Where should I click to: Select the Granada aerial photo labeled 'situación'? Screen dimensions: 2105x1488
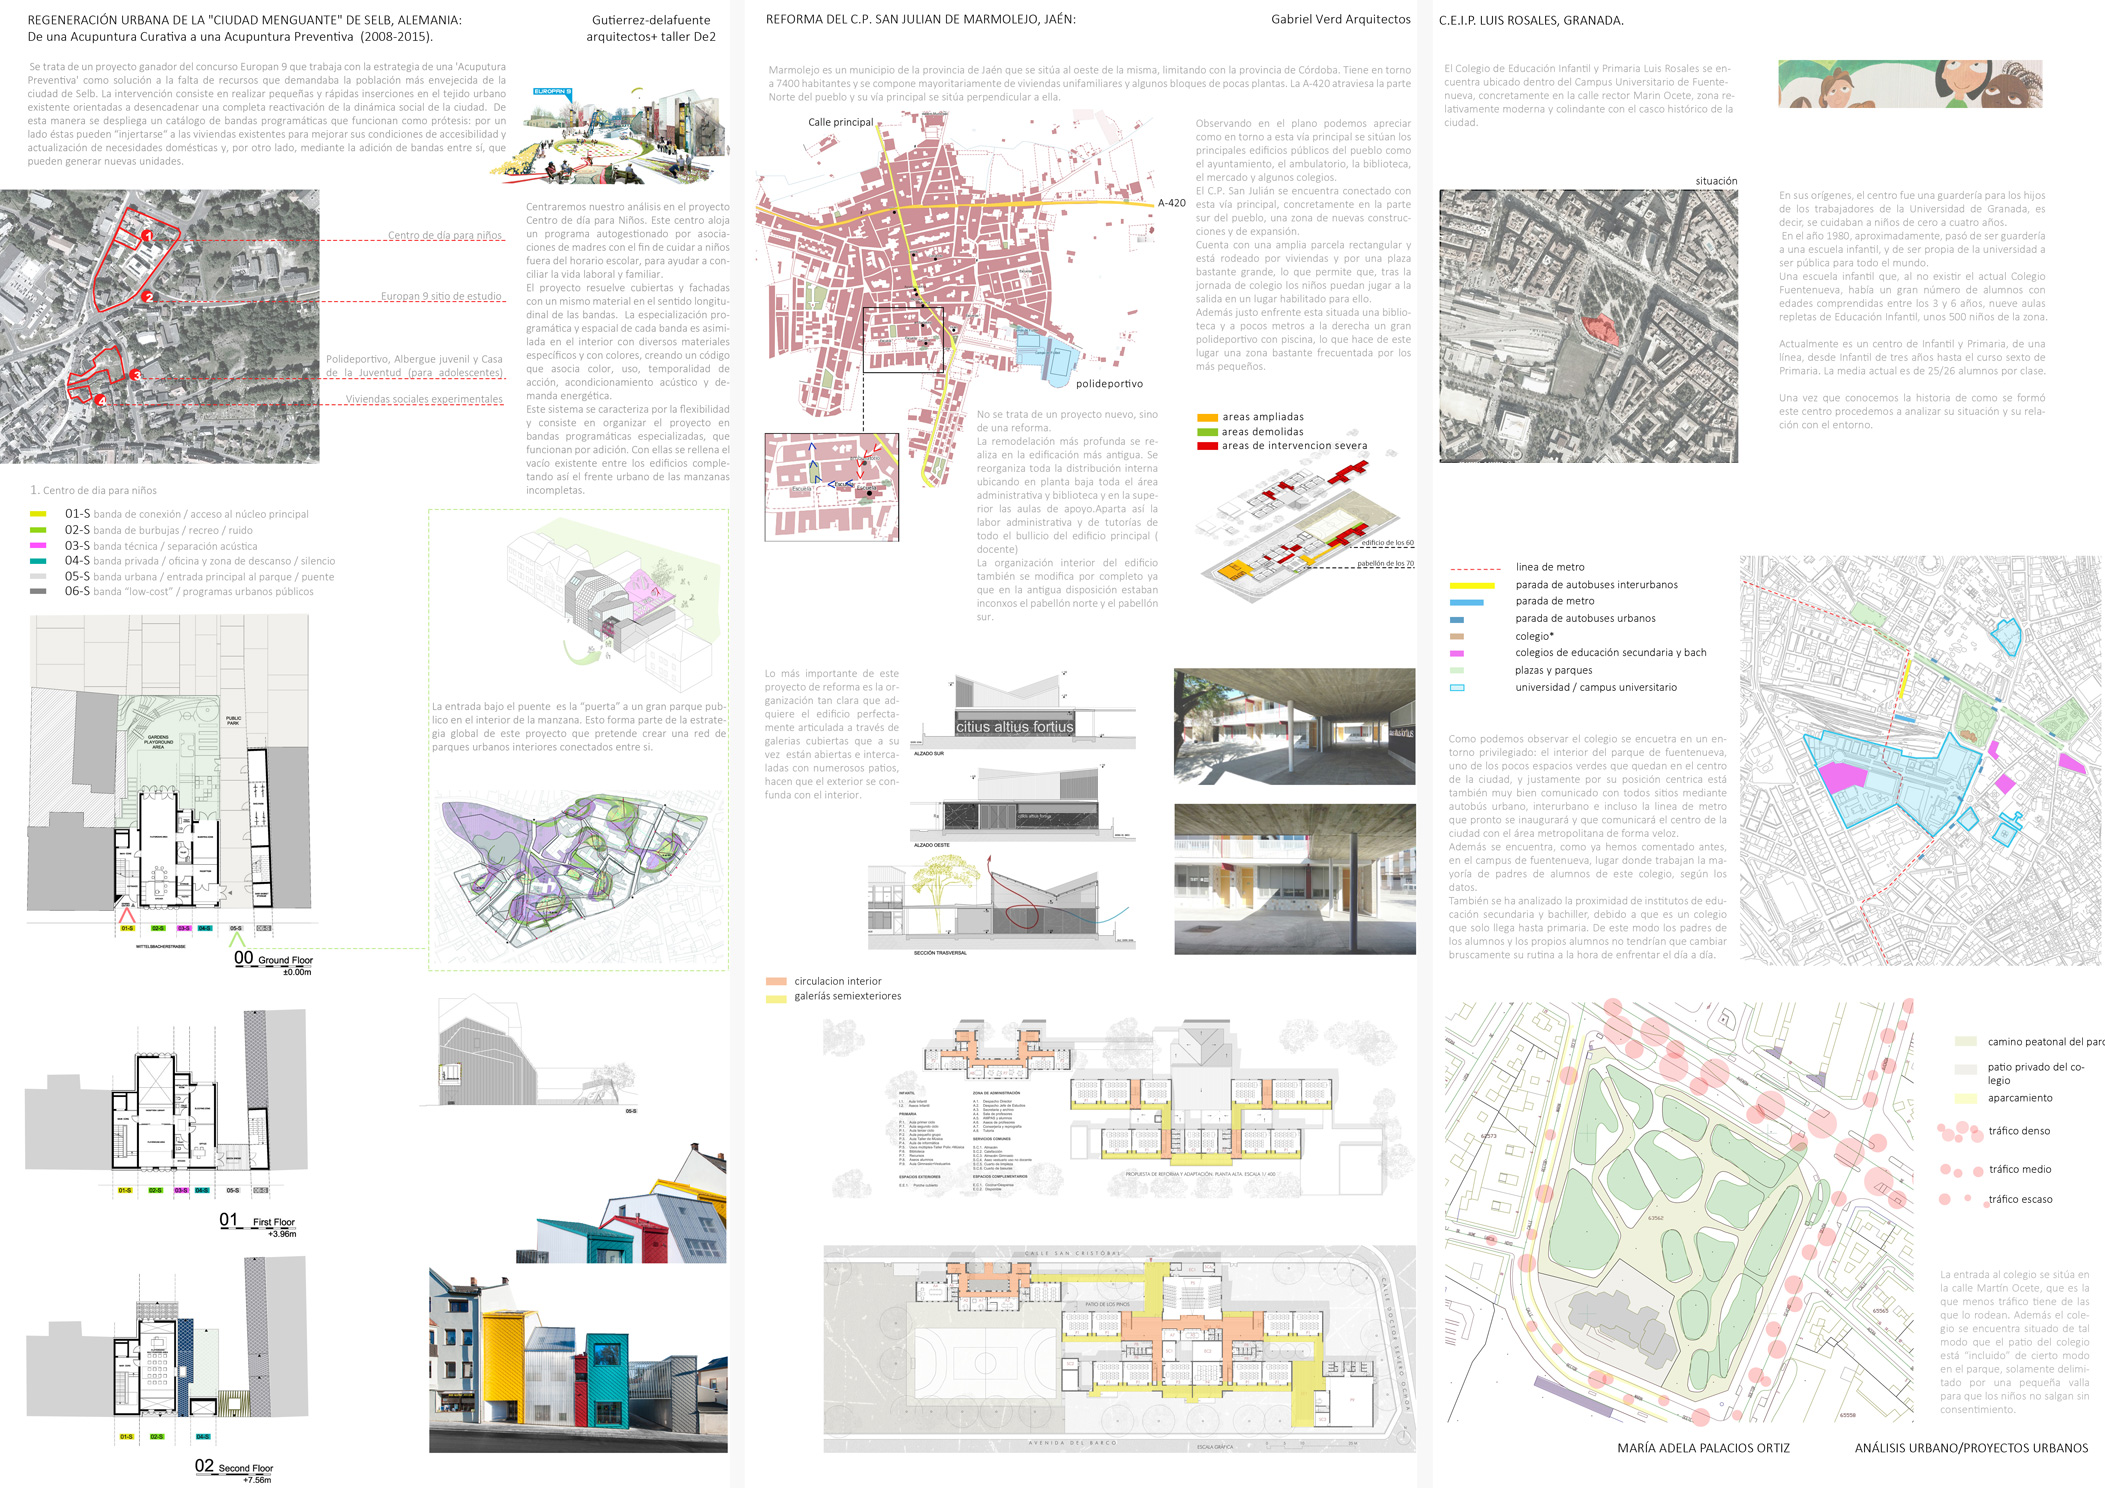click(1588, 326)
